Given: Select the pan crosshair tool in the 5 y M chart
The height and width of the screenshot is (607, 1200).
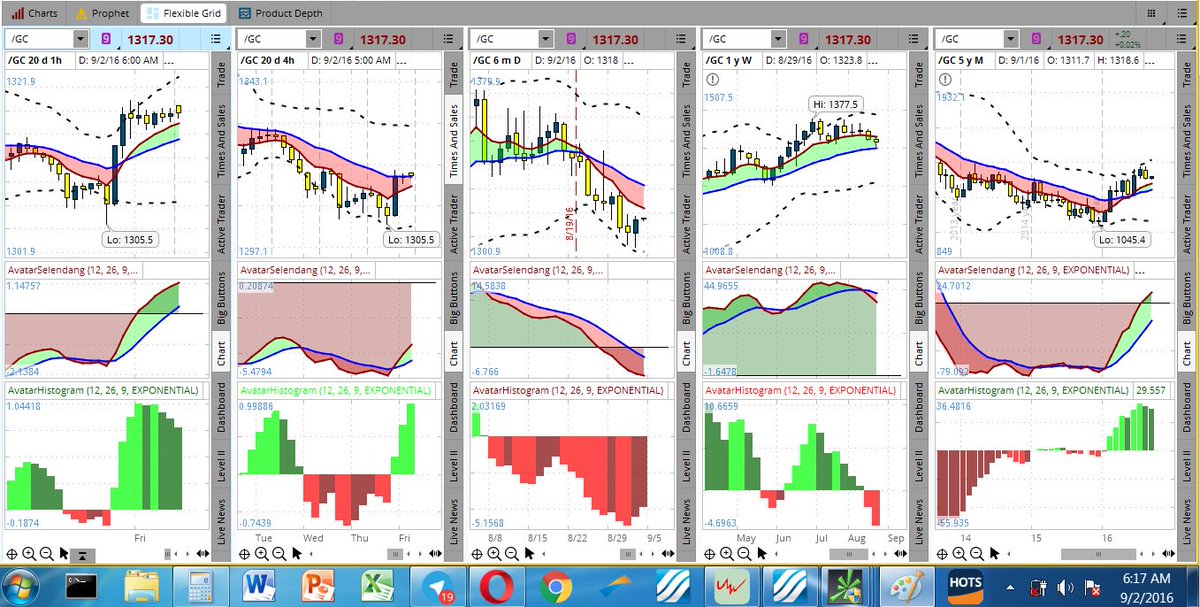Looking at the screenshot, I should pyautogui.click(x=941, y=553).
